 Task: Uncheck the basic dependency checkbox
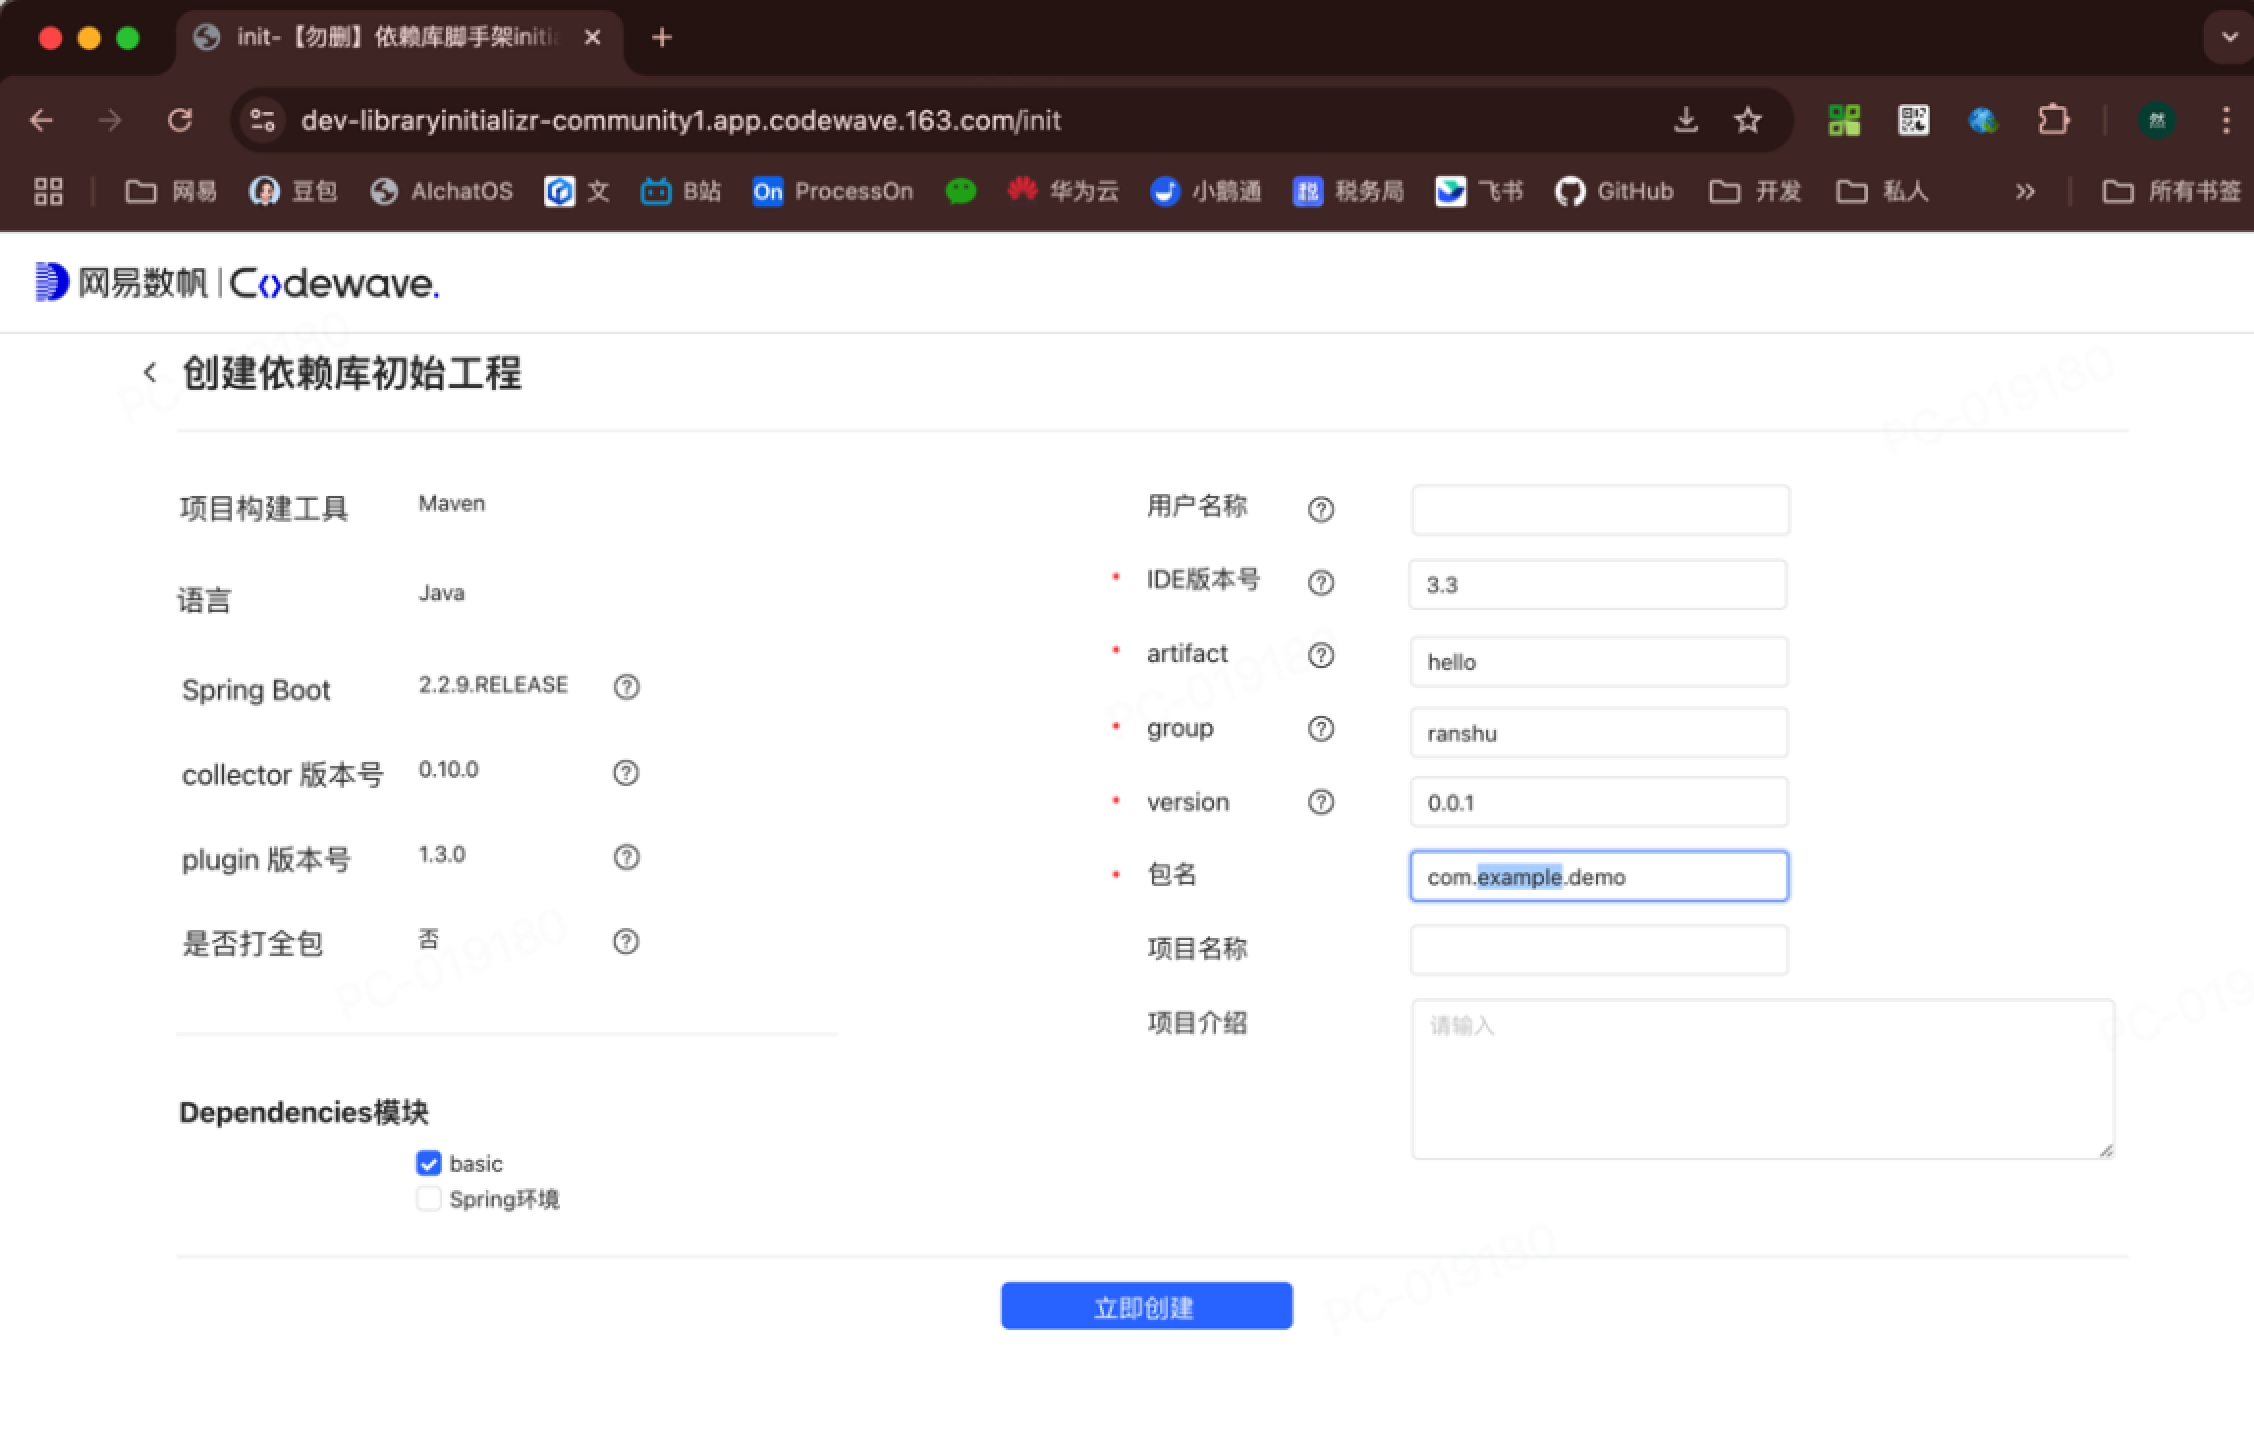coord(429,1163)
